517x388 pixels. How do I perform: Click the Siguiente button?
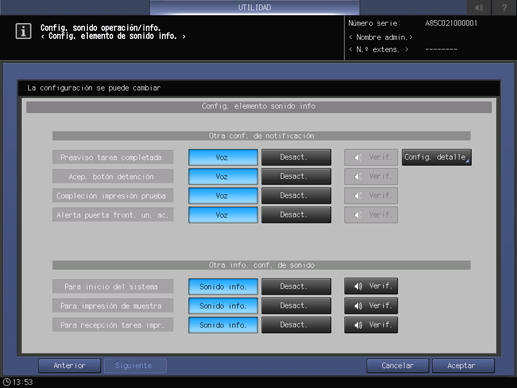135,366
